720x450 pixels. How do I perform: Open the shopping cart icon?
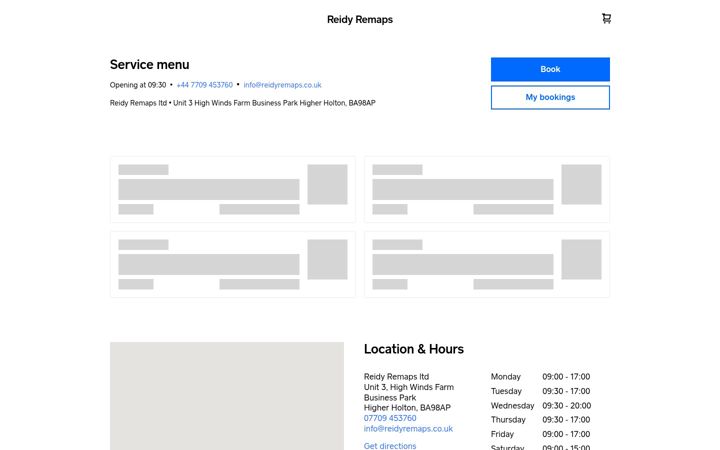click(606, 18)
